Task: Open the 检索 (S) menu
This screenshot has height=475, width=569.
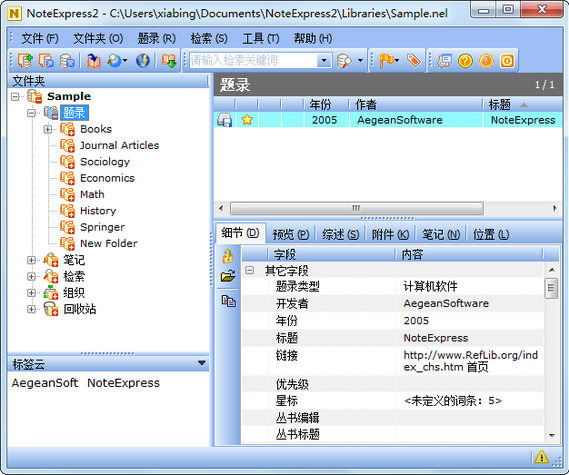Action: click(209, 38)
